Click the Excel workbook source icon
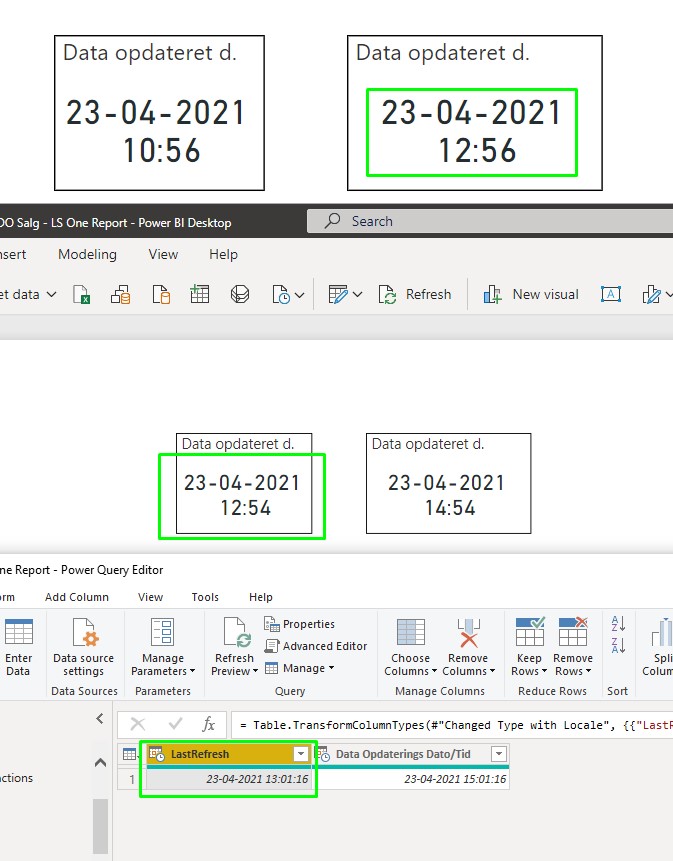This screenshot has width=673, height=861. click(81, 295)
